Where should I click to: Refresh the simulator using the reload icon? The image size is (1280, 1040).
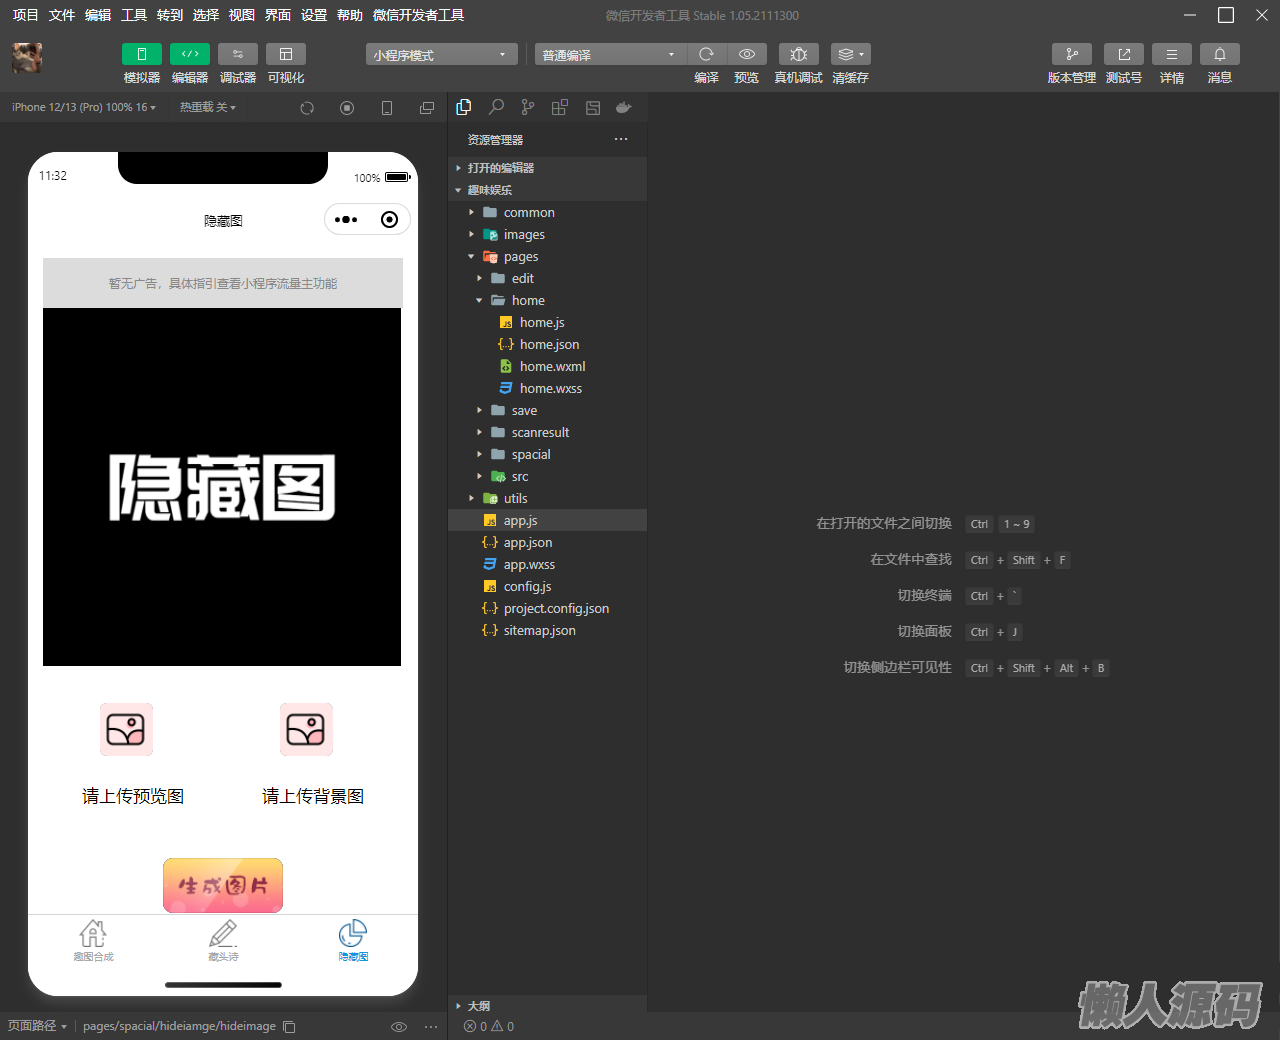click(307, 108)
